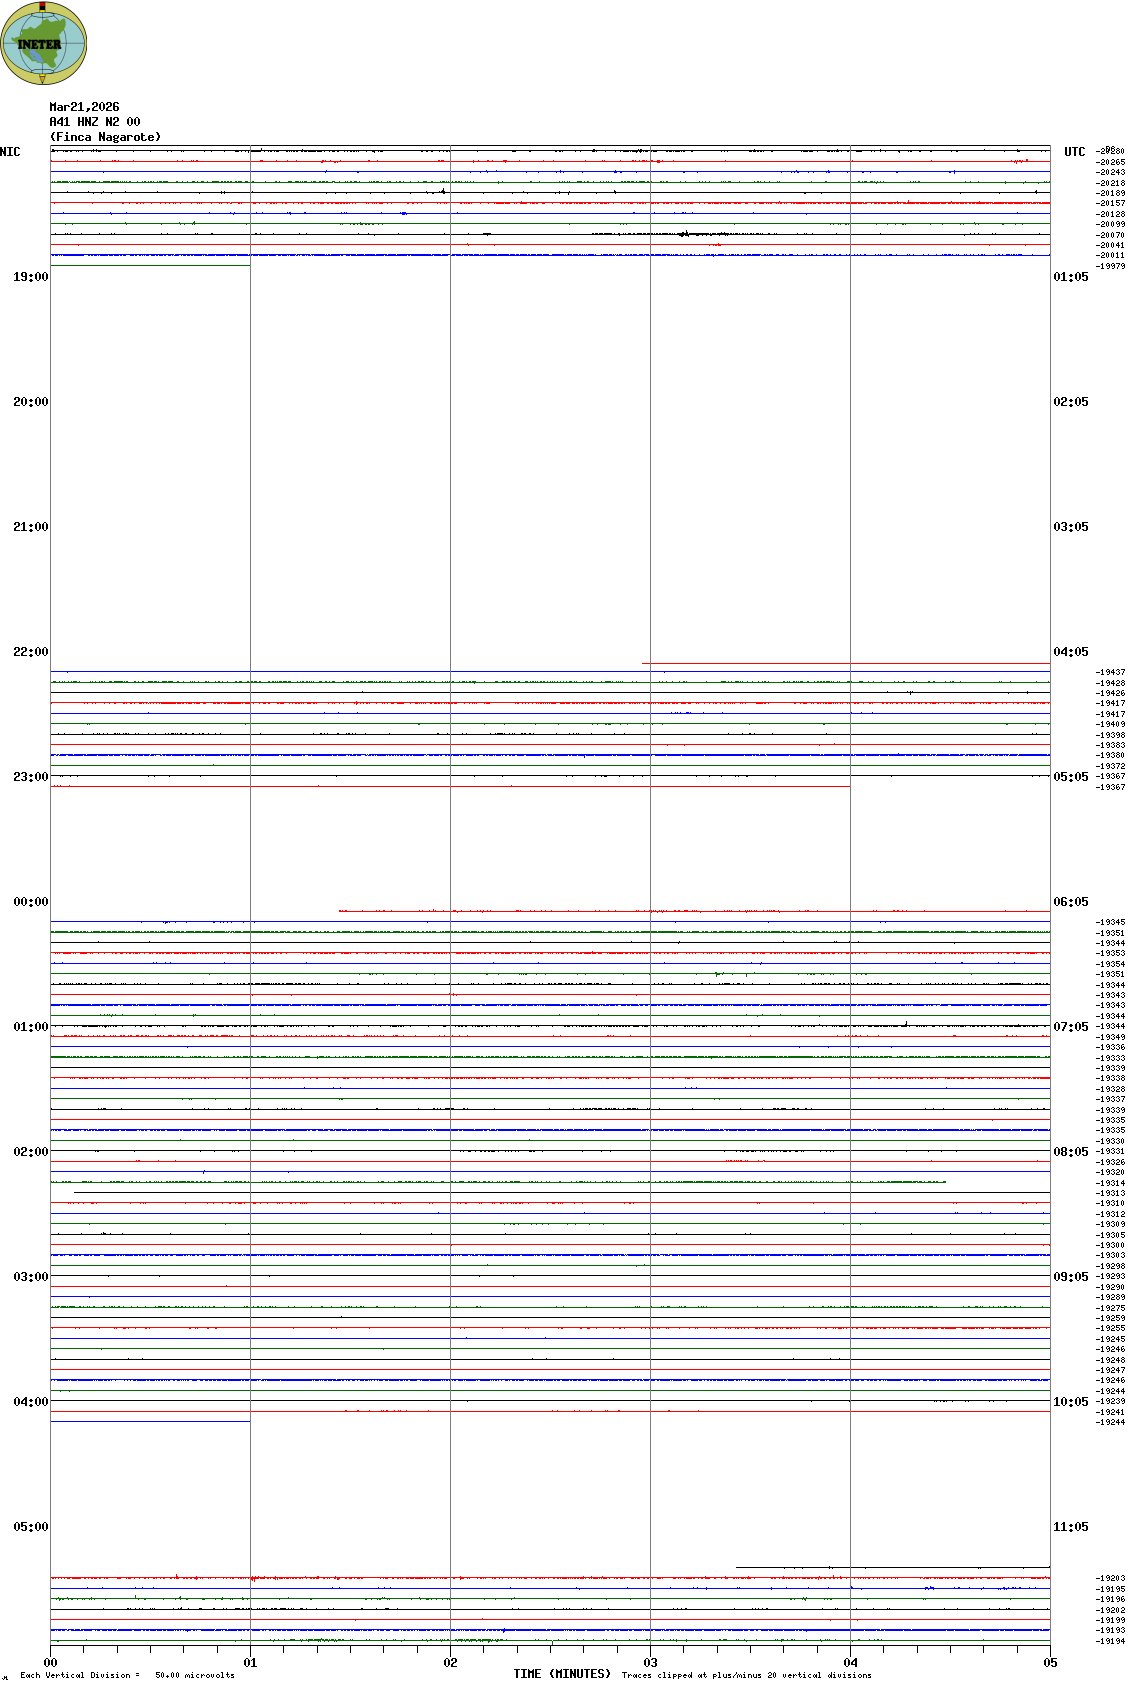The height and width of the screenshot is (1689, 1130).
Task: Select the Mar21,2026 date text
Action: (x=84, y=107)
